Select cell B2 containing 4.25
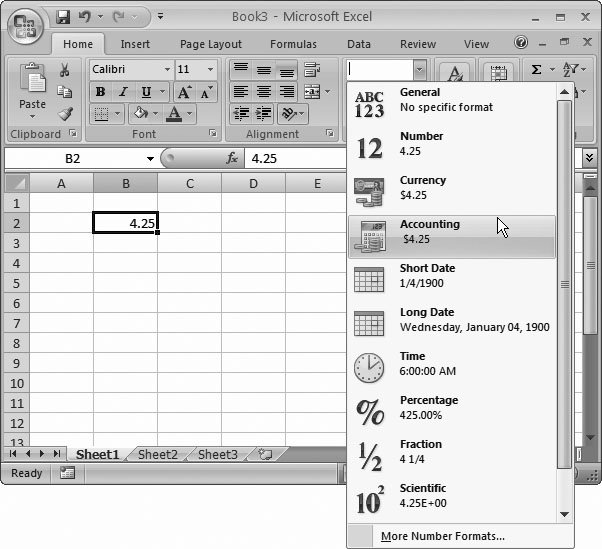This screenshot has height=549, width=602. point(125,223)
